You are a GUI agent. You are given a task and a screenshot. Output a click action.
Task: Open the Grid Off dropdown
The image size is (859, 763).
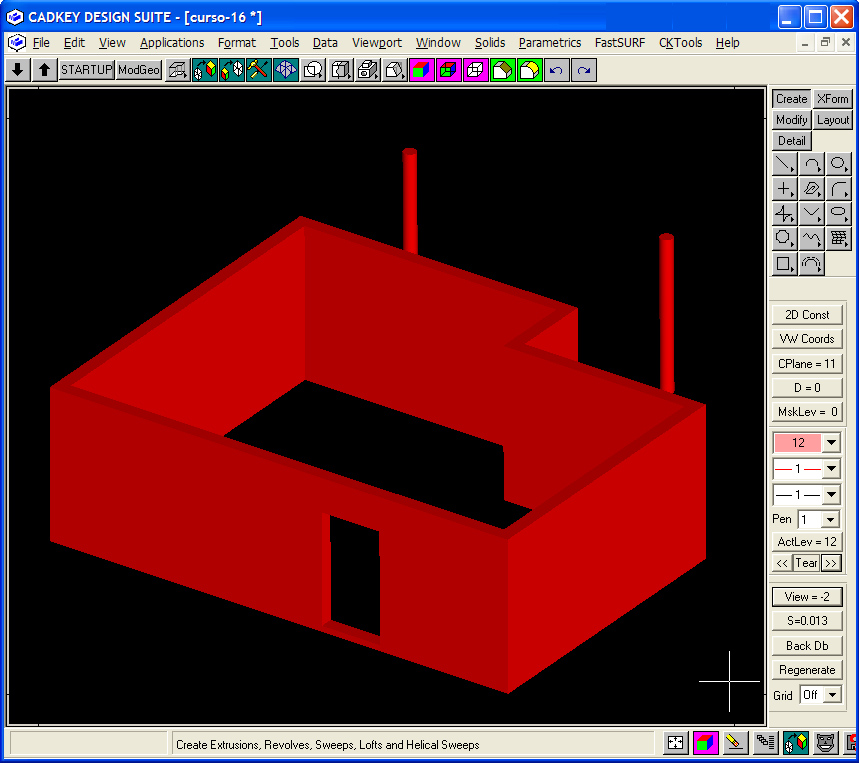click(x=831, y=695)
